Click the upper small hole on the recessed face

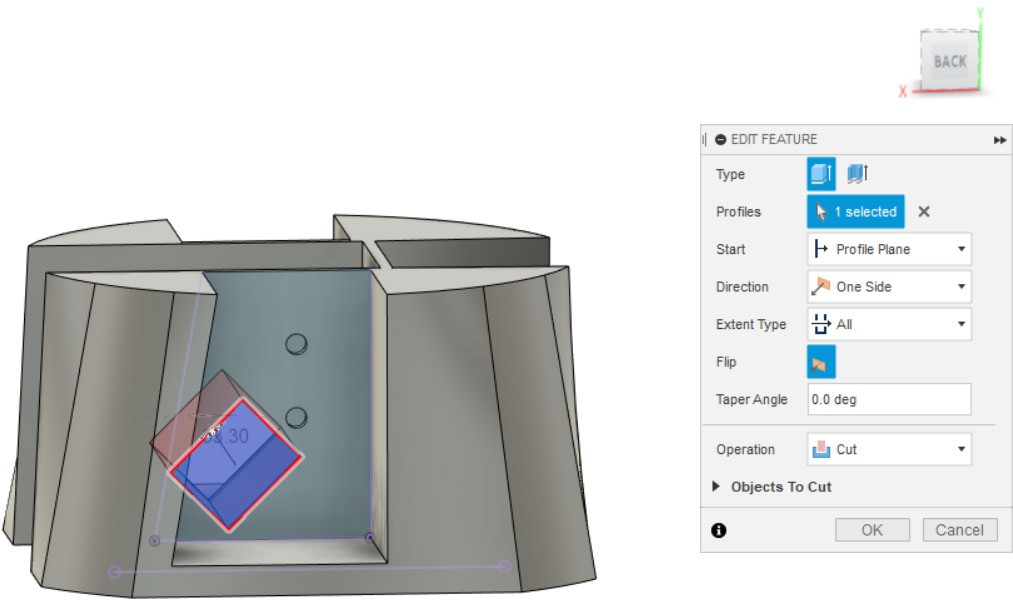[296, 345]
